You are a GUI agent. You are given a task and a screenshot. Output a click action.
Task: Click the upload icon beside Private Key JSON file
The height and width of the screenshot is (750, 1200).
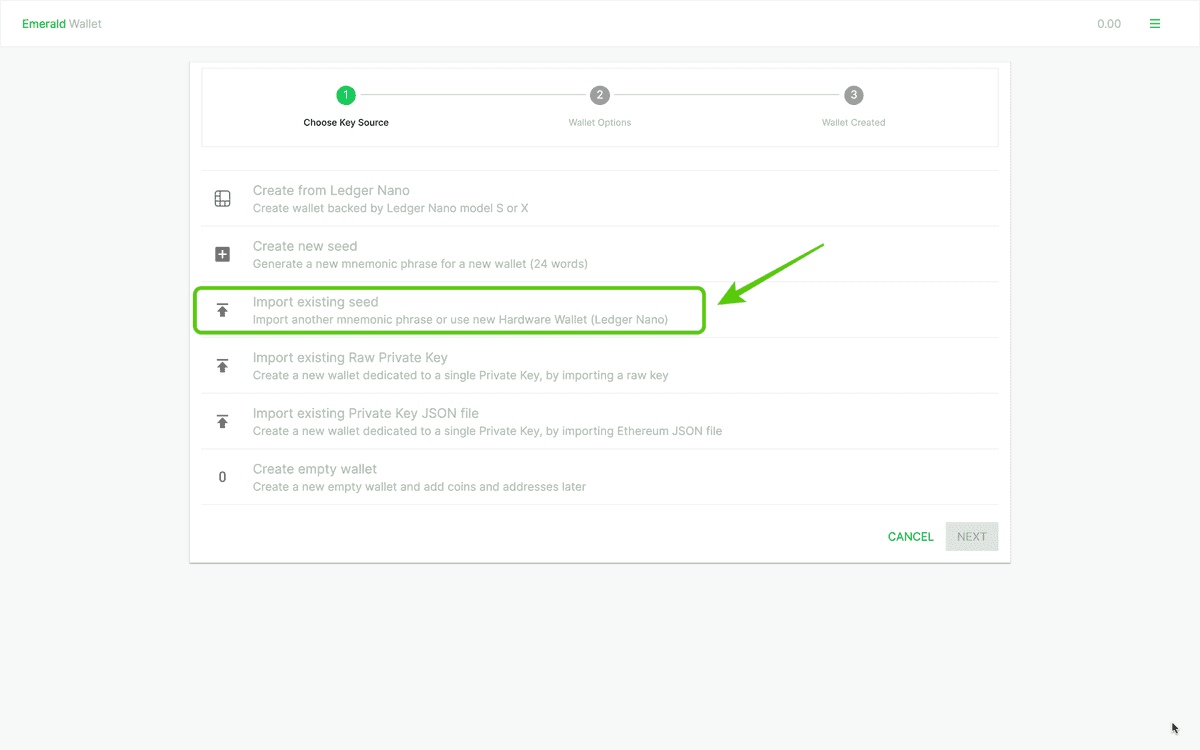[222, 421]
